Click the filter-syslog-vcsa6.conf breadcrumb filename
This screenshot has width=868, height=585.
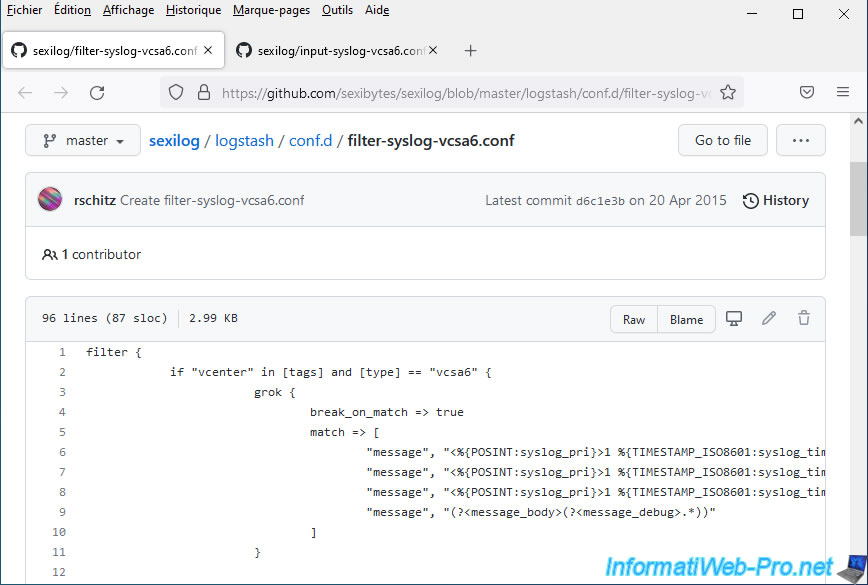tap(431, 141)
